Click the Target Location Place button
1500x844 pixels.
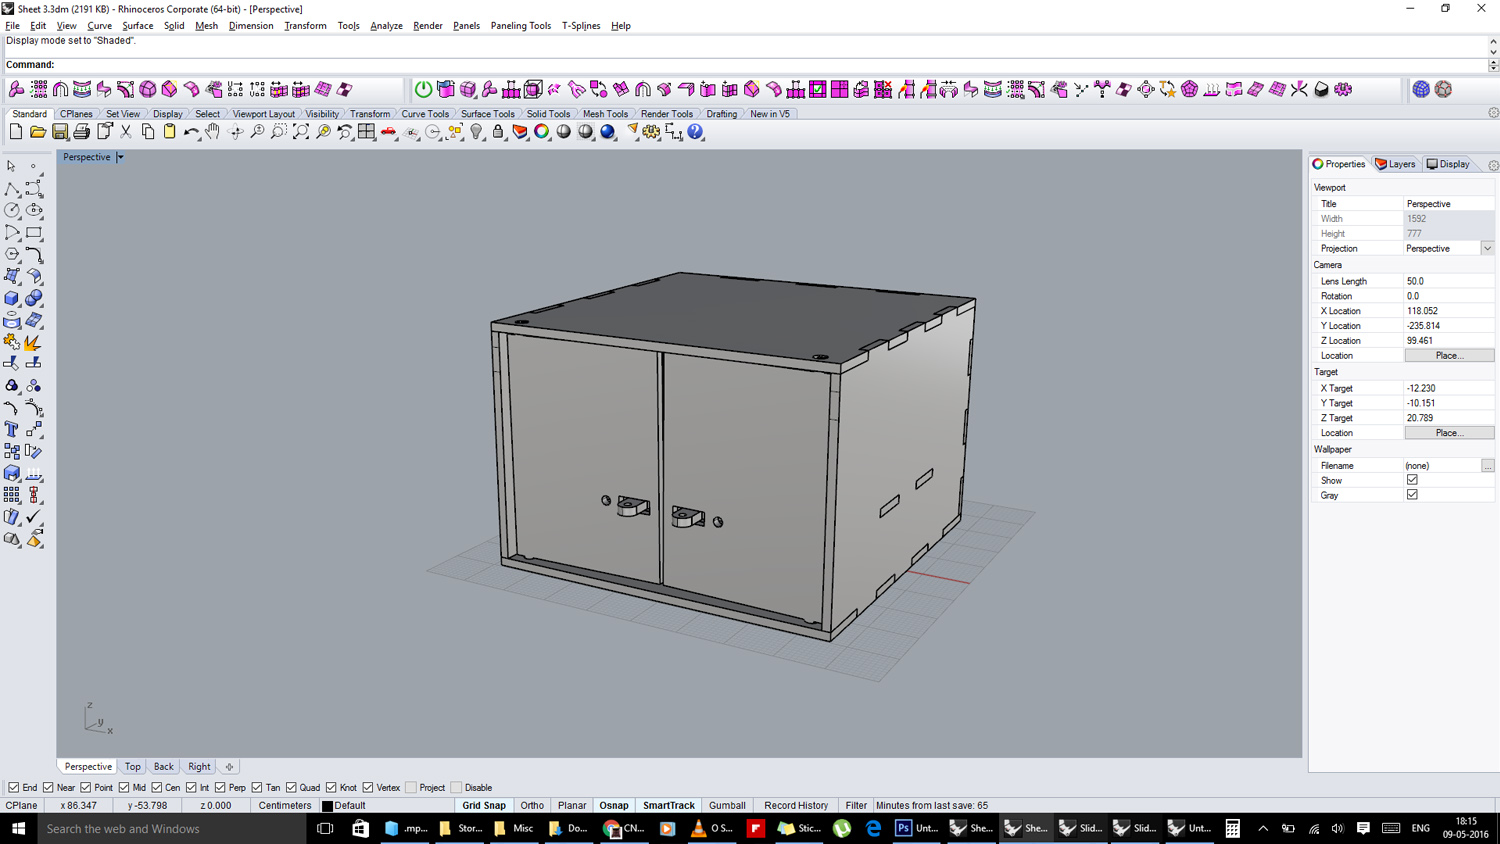click(1449, 433)
